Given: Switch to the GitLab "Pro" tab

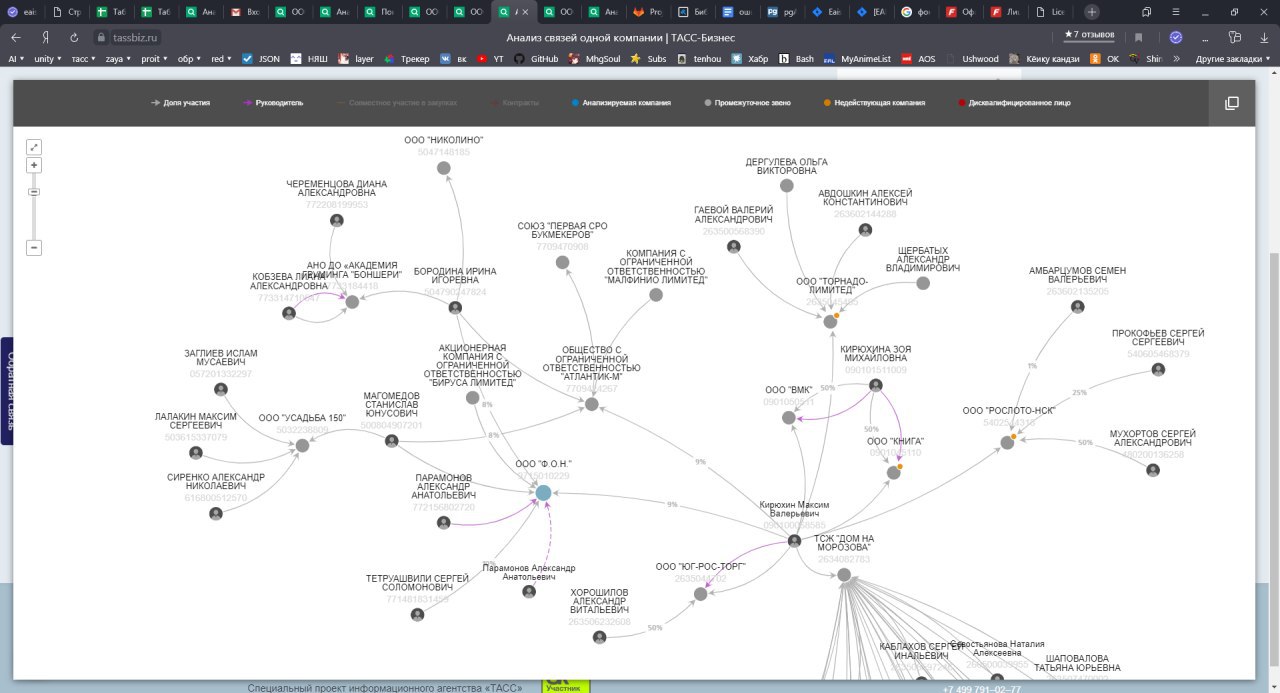Looking at the screenshot, I should click(x=649, y=12).
